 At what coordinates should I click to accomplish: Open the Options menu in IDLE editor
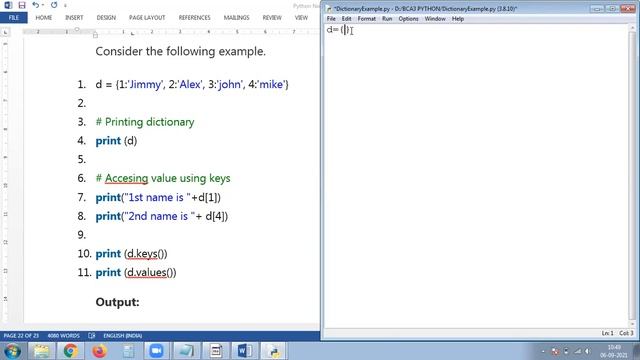[x=408, y=19]
